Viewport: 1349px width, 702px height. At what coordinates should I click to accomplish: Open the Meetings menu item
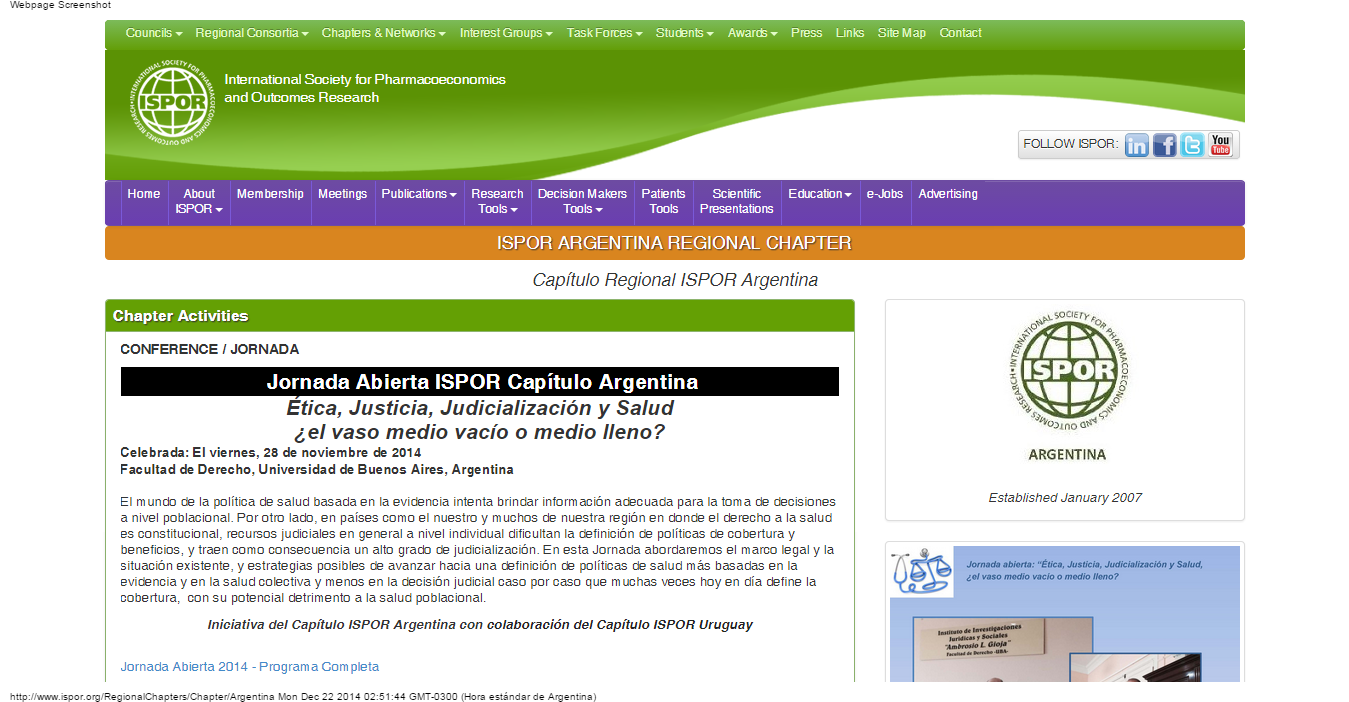343,194
